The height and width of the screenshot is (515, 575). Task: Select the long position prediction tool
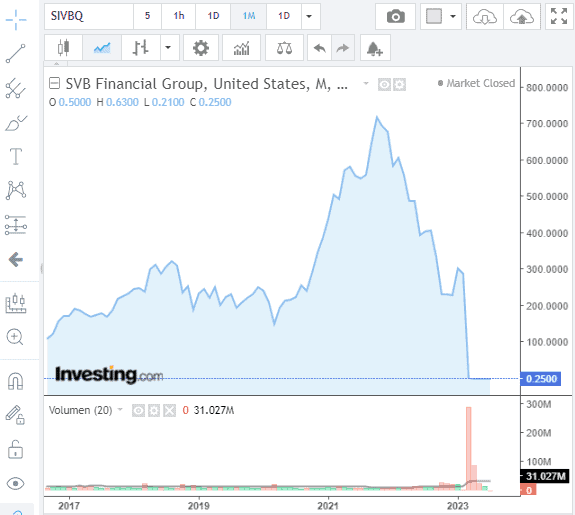click(x=16, y=225)
